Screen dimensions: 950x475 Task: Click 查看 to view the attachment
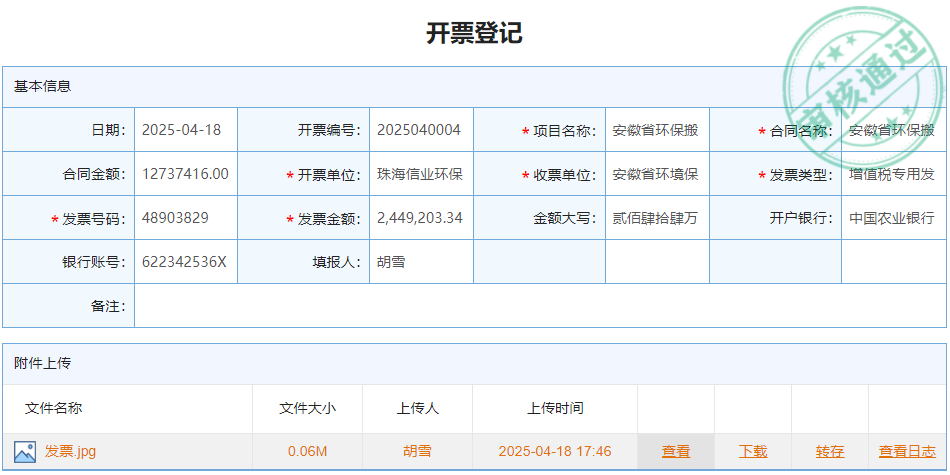coord(676,452)
